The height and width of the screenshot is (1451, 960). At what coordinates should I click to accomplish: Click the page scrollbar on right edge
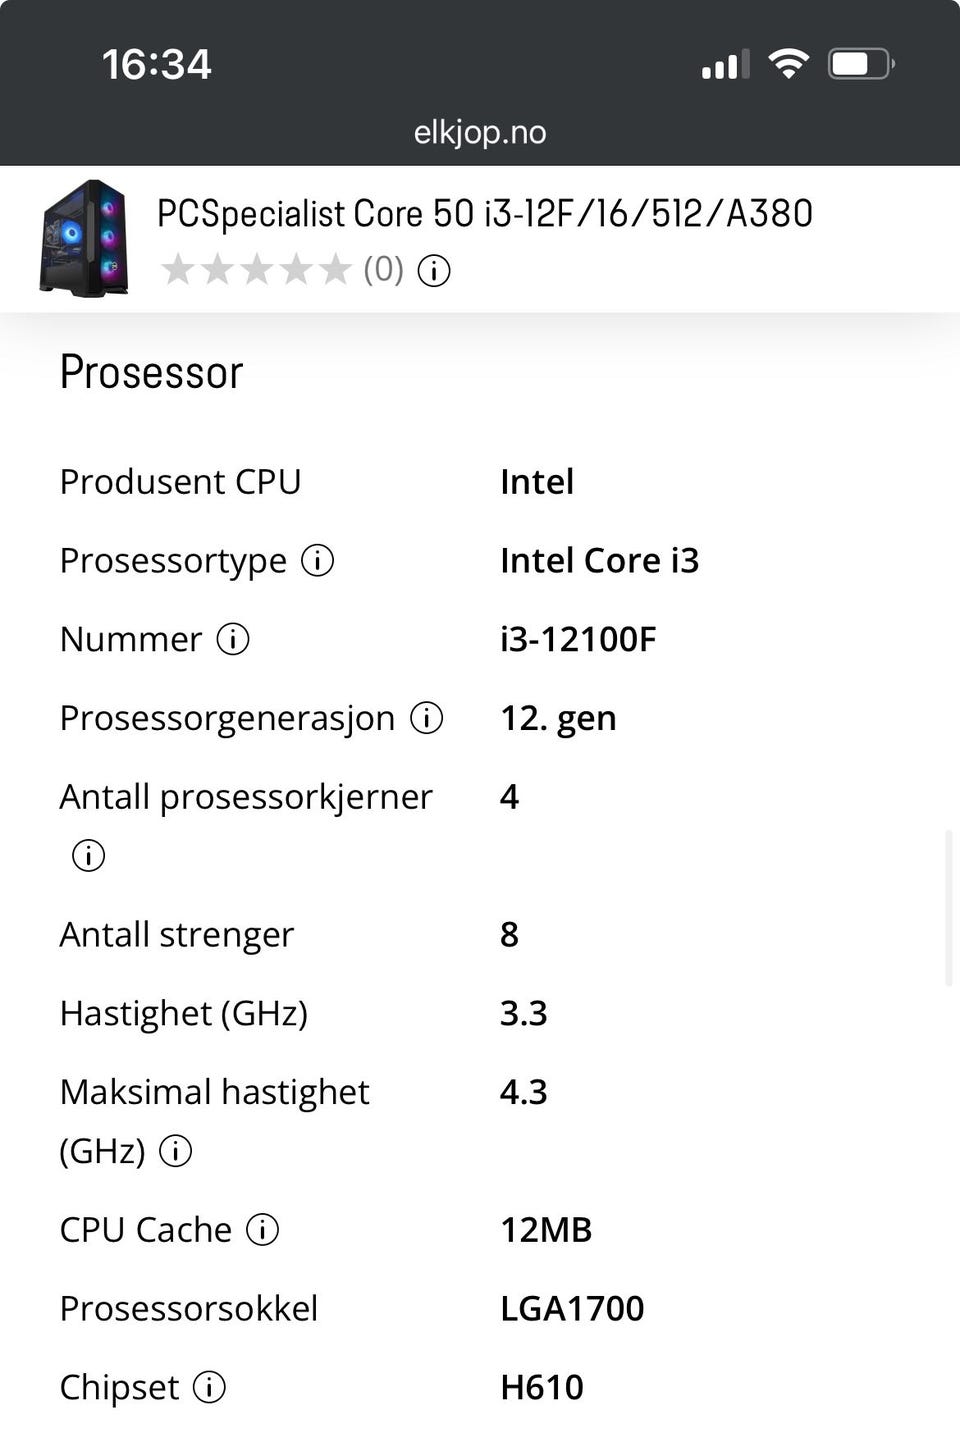point(948,908)
